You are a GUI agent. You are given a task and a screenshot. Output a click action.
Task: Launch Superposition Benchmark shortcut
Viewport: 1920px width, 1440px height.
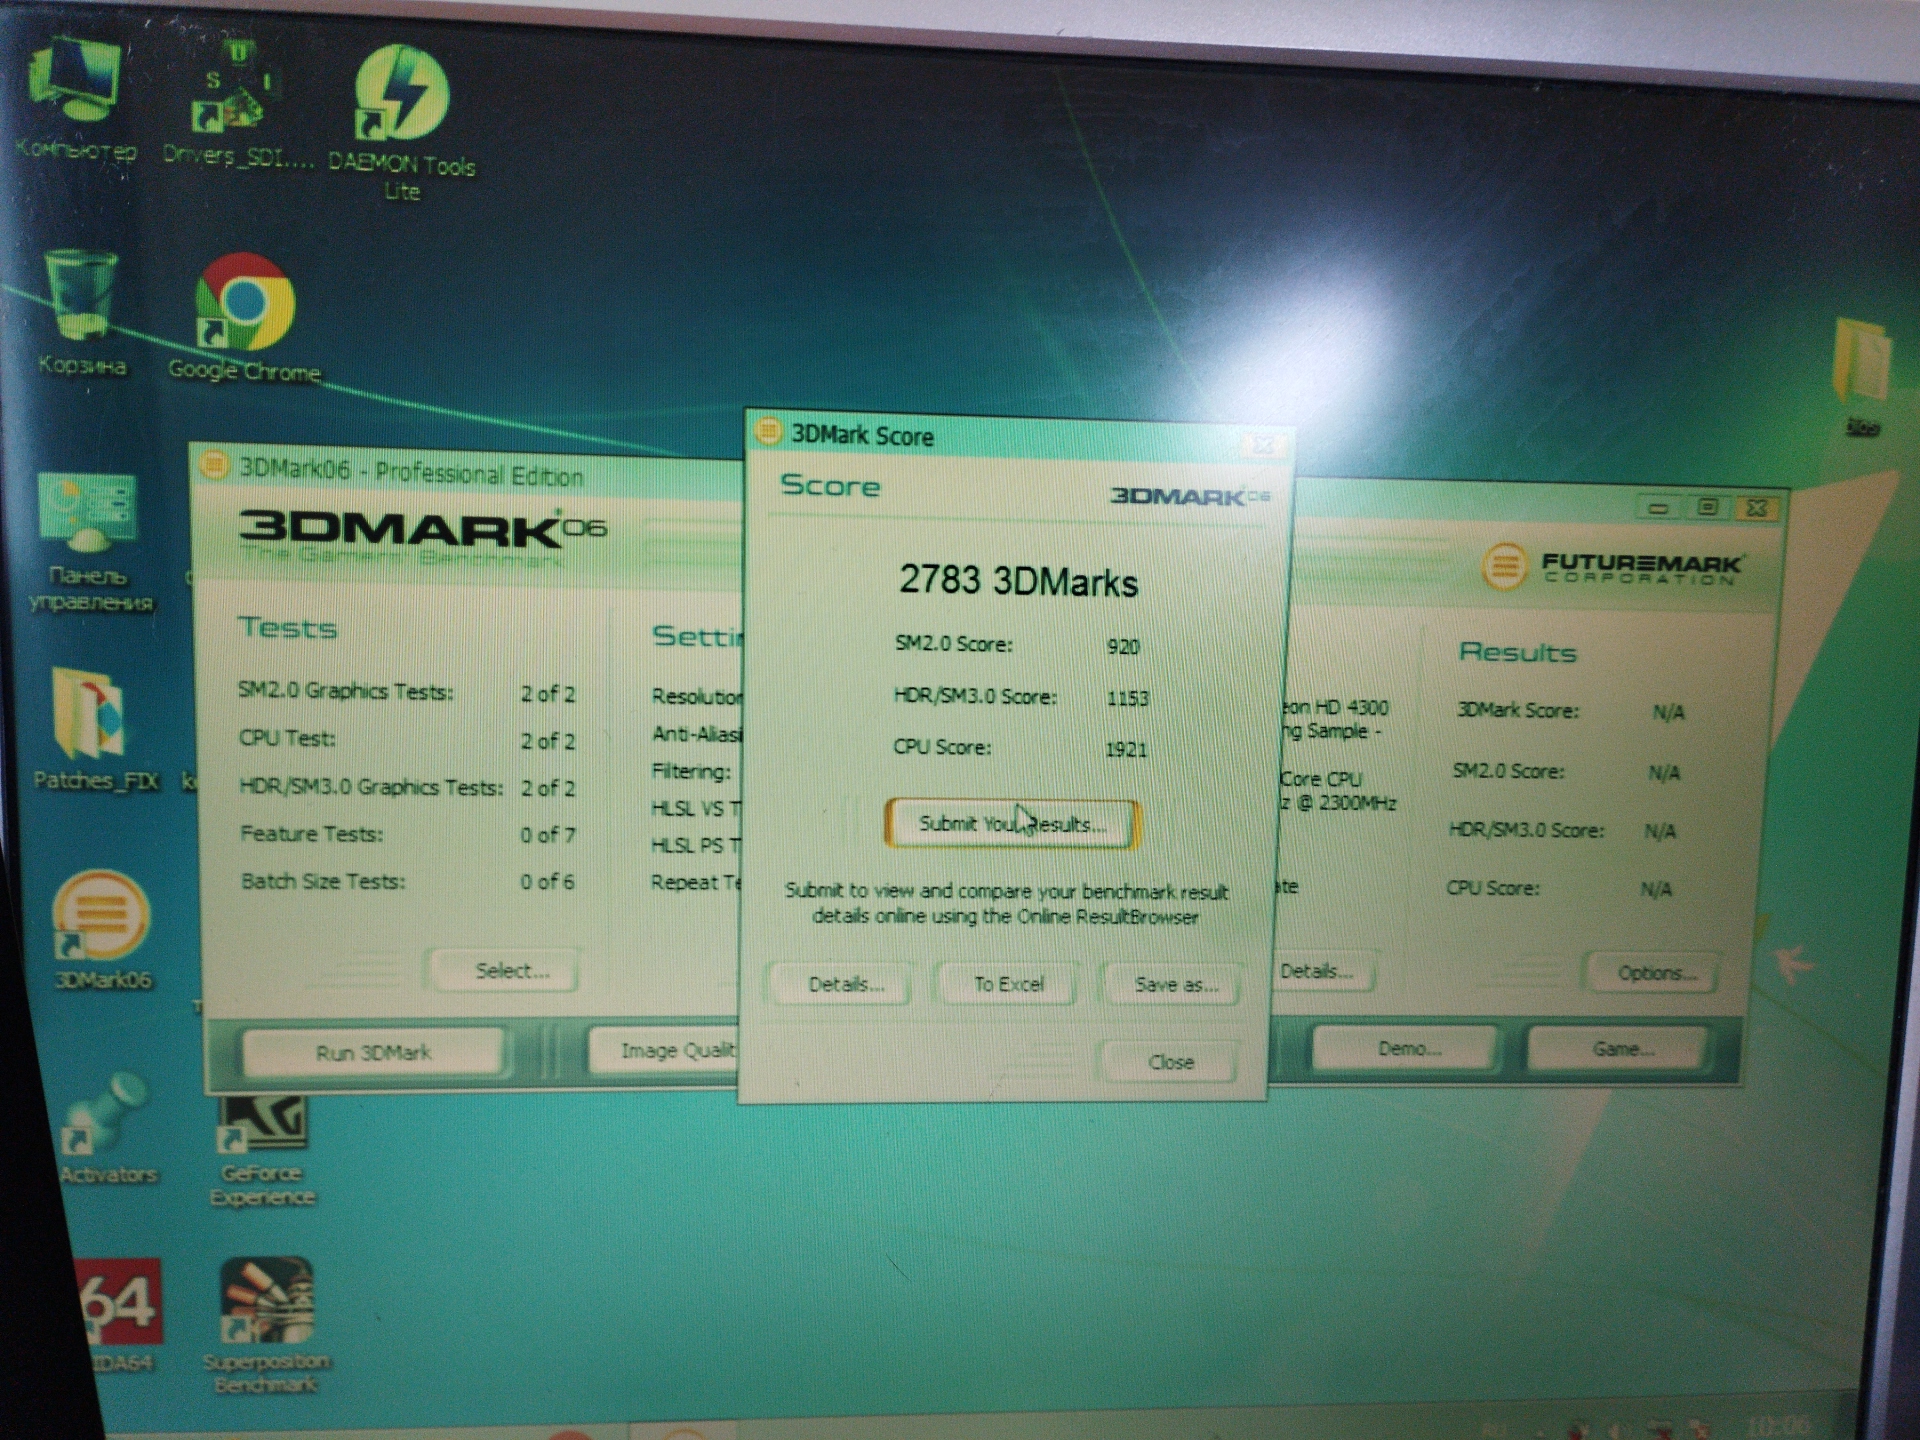266,1326
